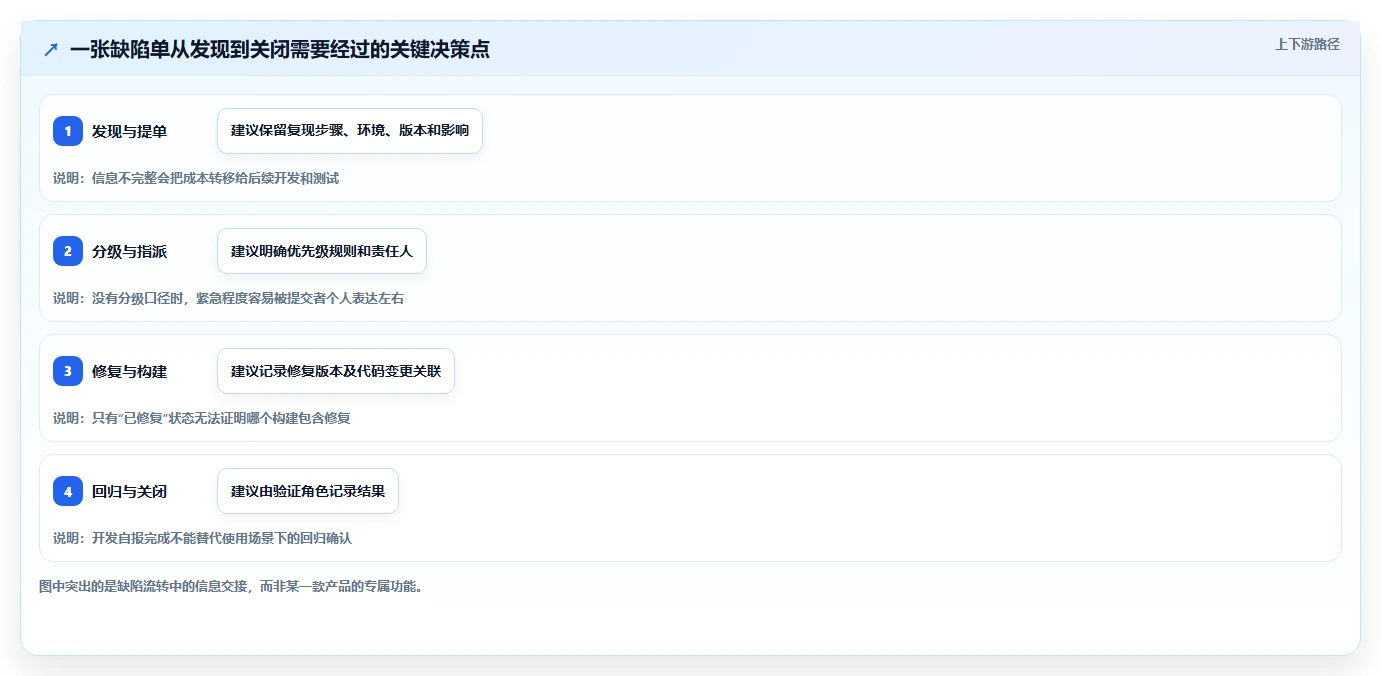
Task: Click the arrow icon beside the title
Action: [51, 49]
